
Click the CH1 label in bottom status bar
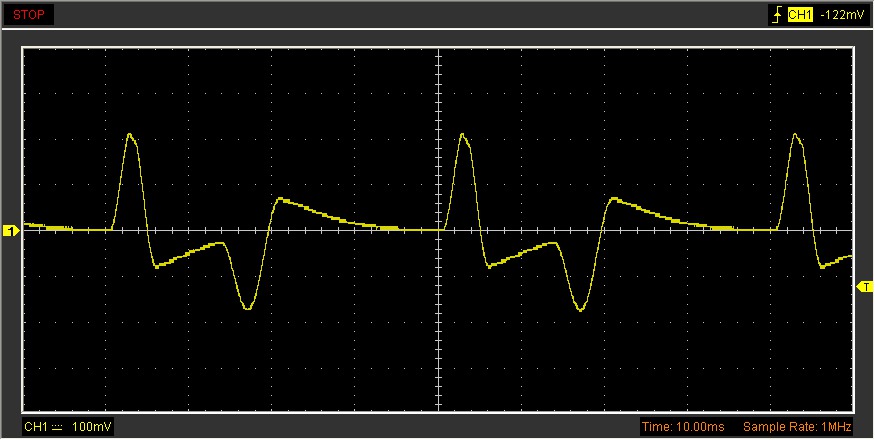coord(35,428)
